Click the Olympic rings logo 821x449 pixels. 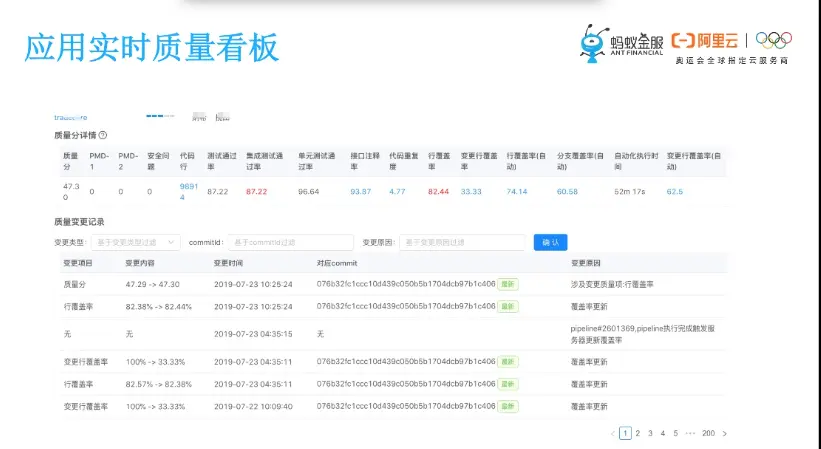click(x=773, y=40)
